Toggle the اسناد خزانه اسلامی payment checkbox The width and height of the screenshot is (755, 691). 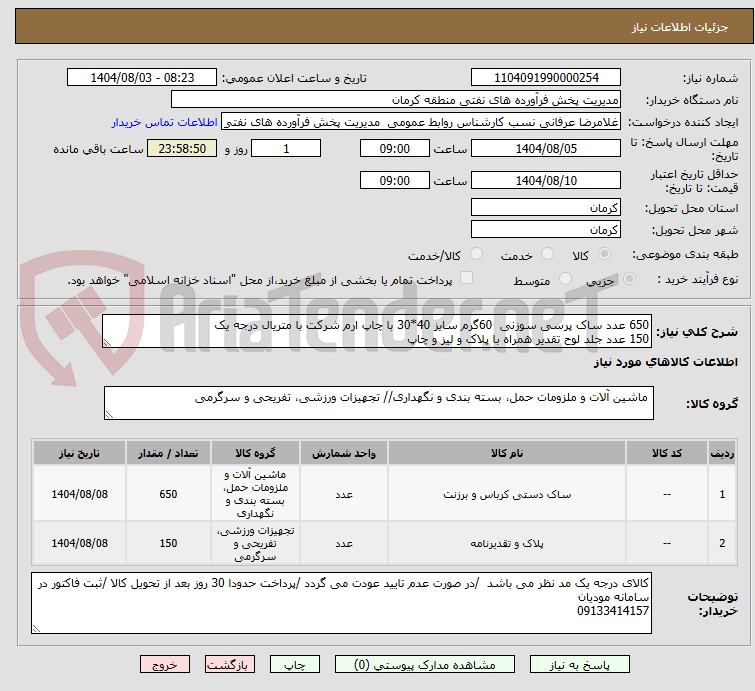(466, 278)
